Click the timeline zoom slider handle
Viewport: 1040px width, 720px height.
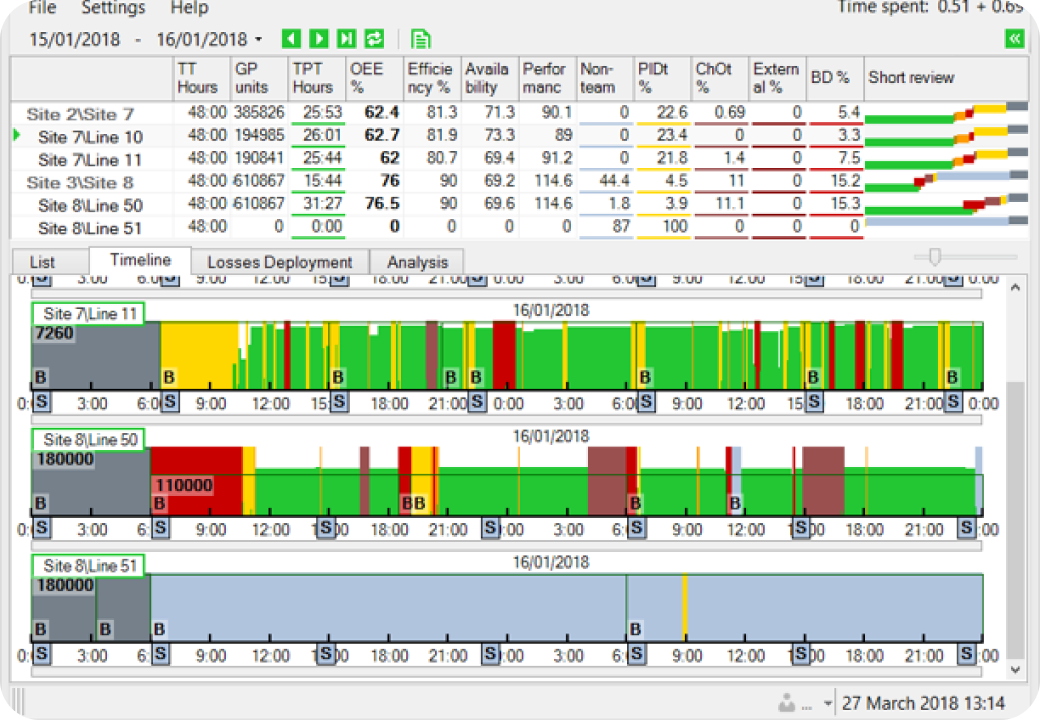click(x=935, y=258)
